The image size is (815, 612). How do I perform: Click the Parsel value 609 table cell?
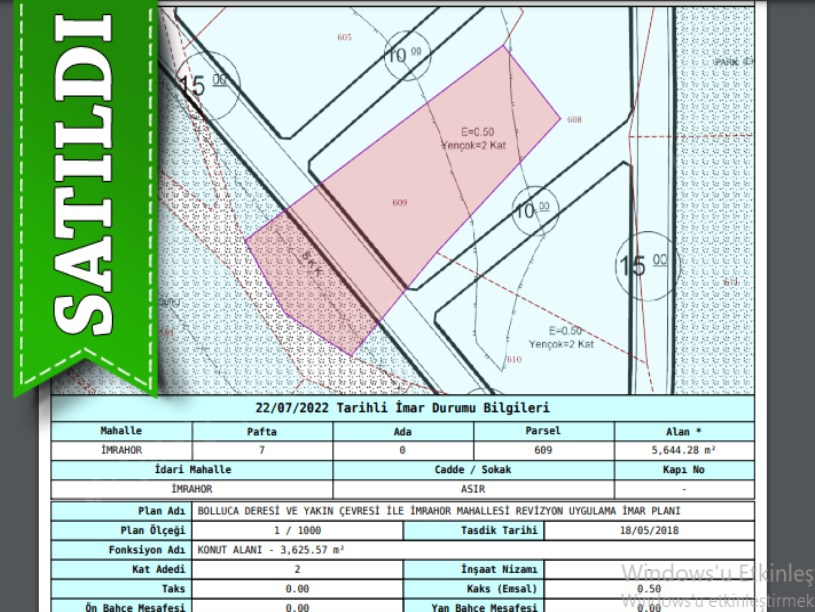click(543, 451)
